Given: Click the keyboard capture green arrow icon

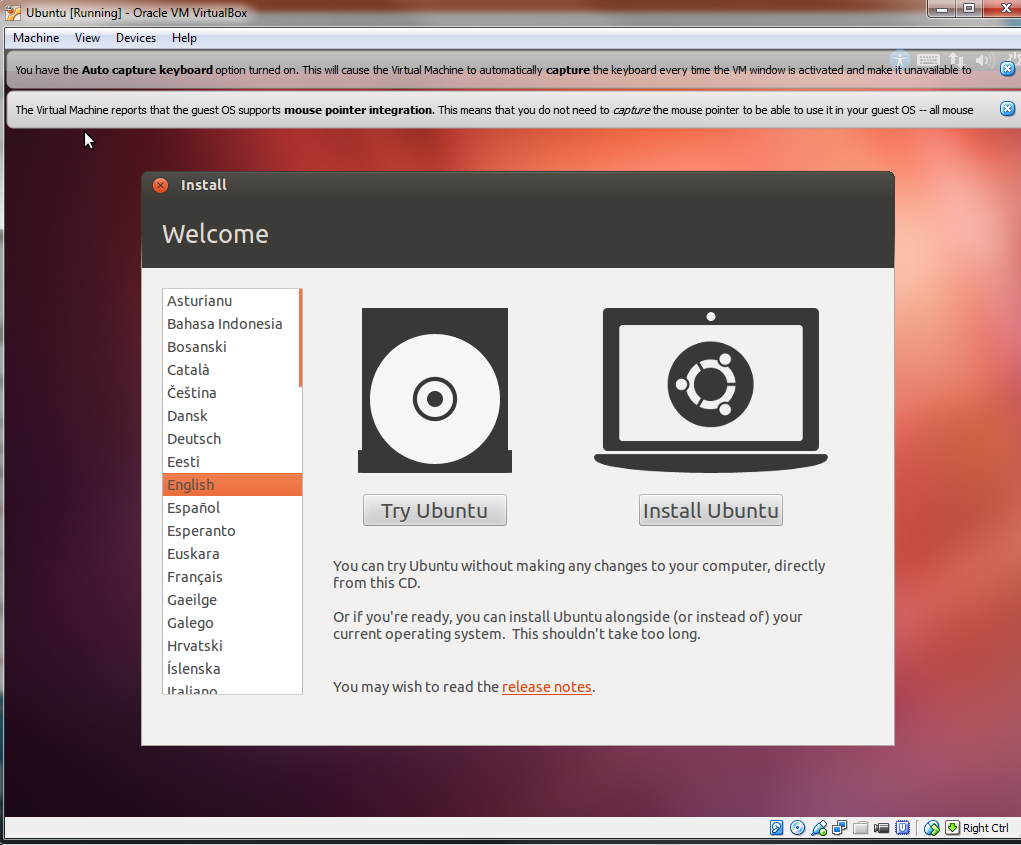Looking at the screenshot, I should [x=952, y=827].
